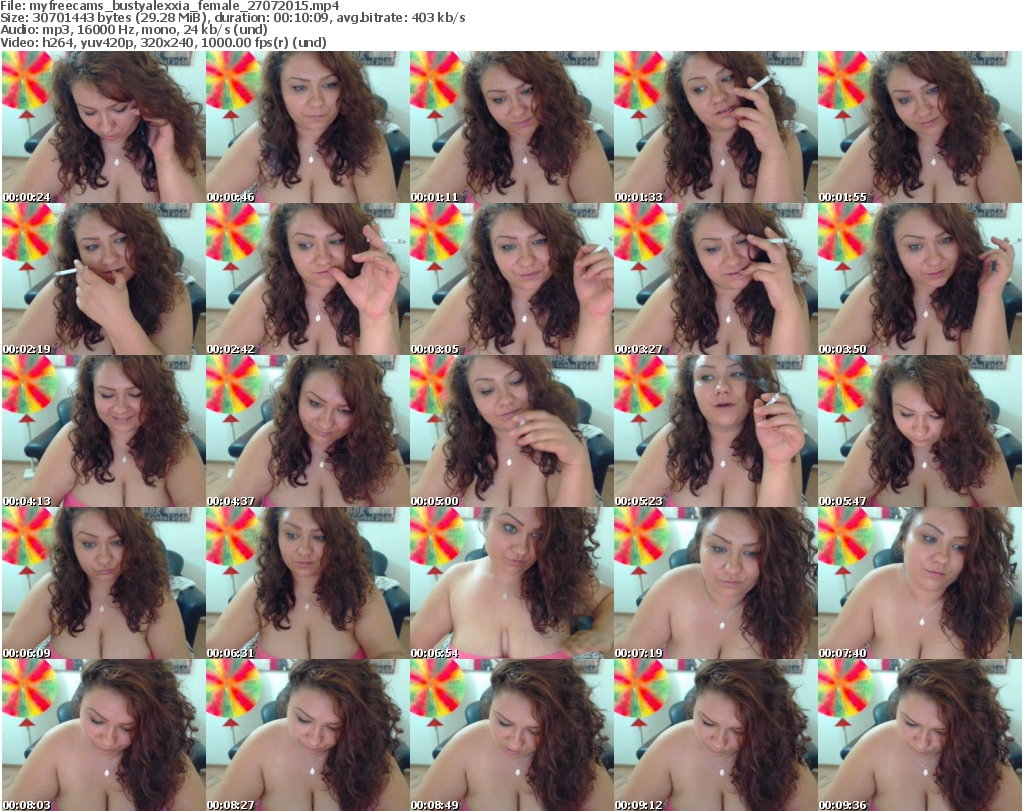The image size is (1024, 811).
Task: Select the frame timed 00:07:40
Action: (920, 583)
